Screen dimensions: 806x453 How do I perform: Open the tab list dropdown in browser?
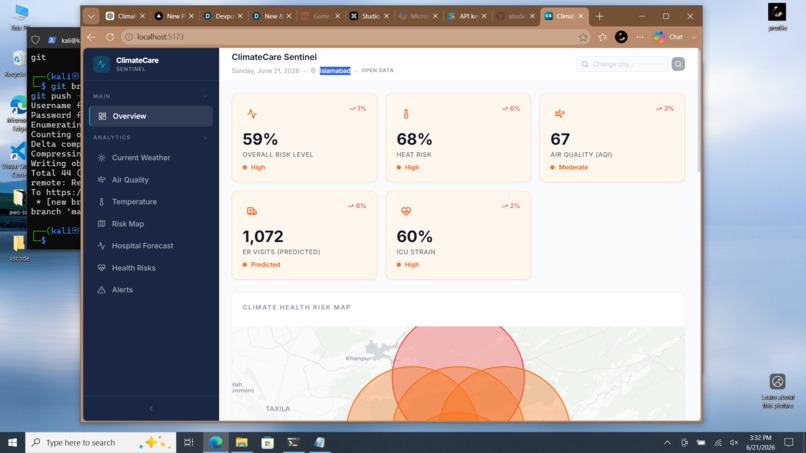pos(91,16)
